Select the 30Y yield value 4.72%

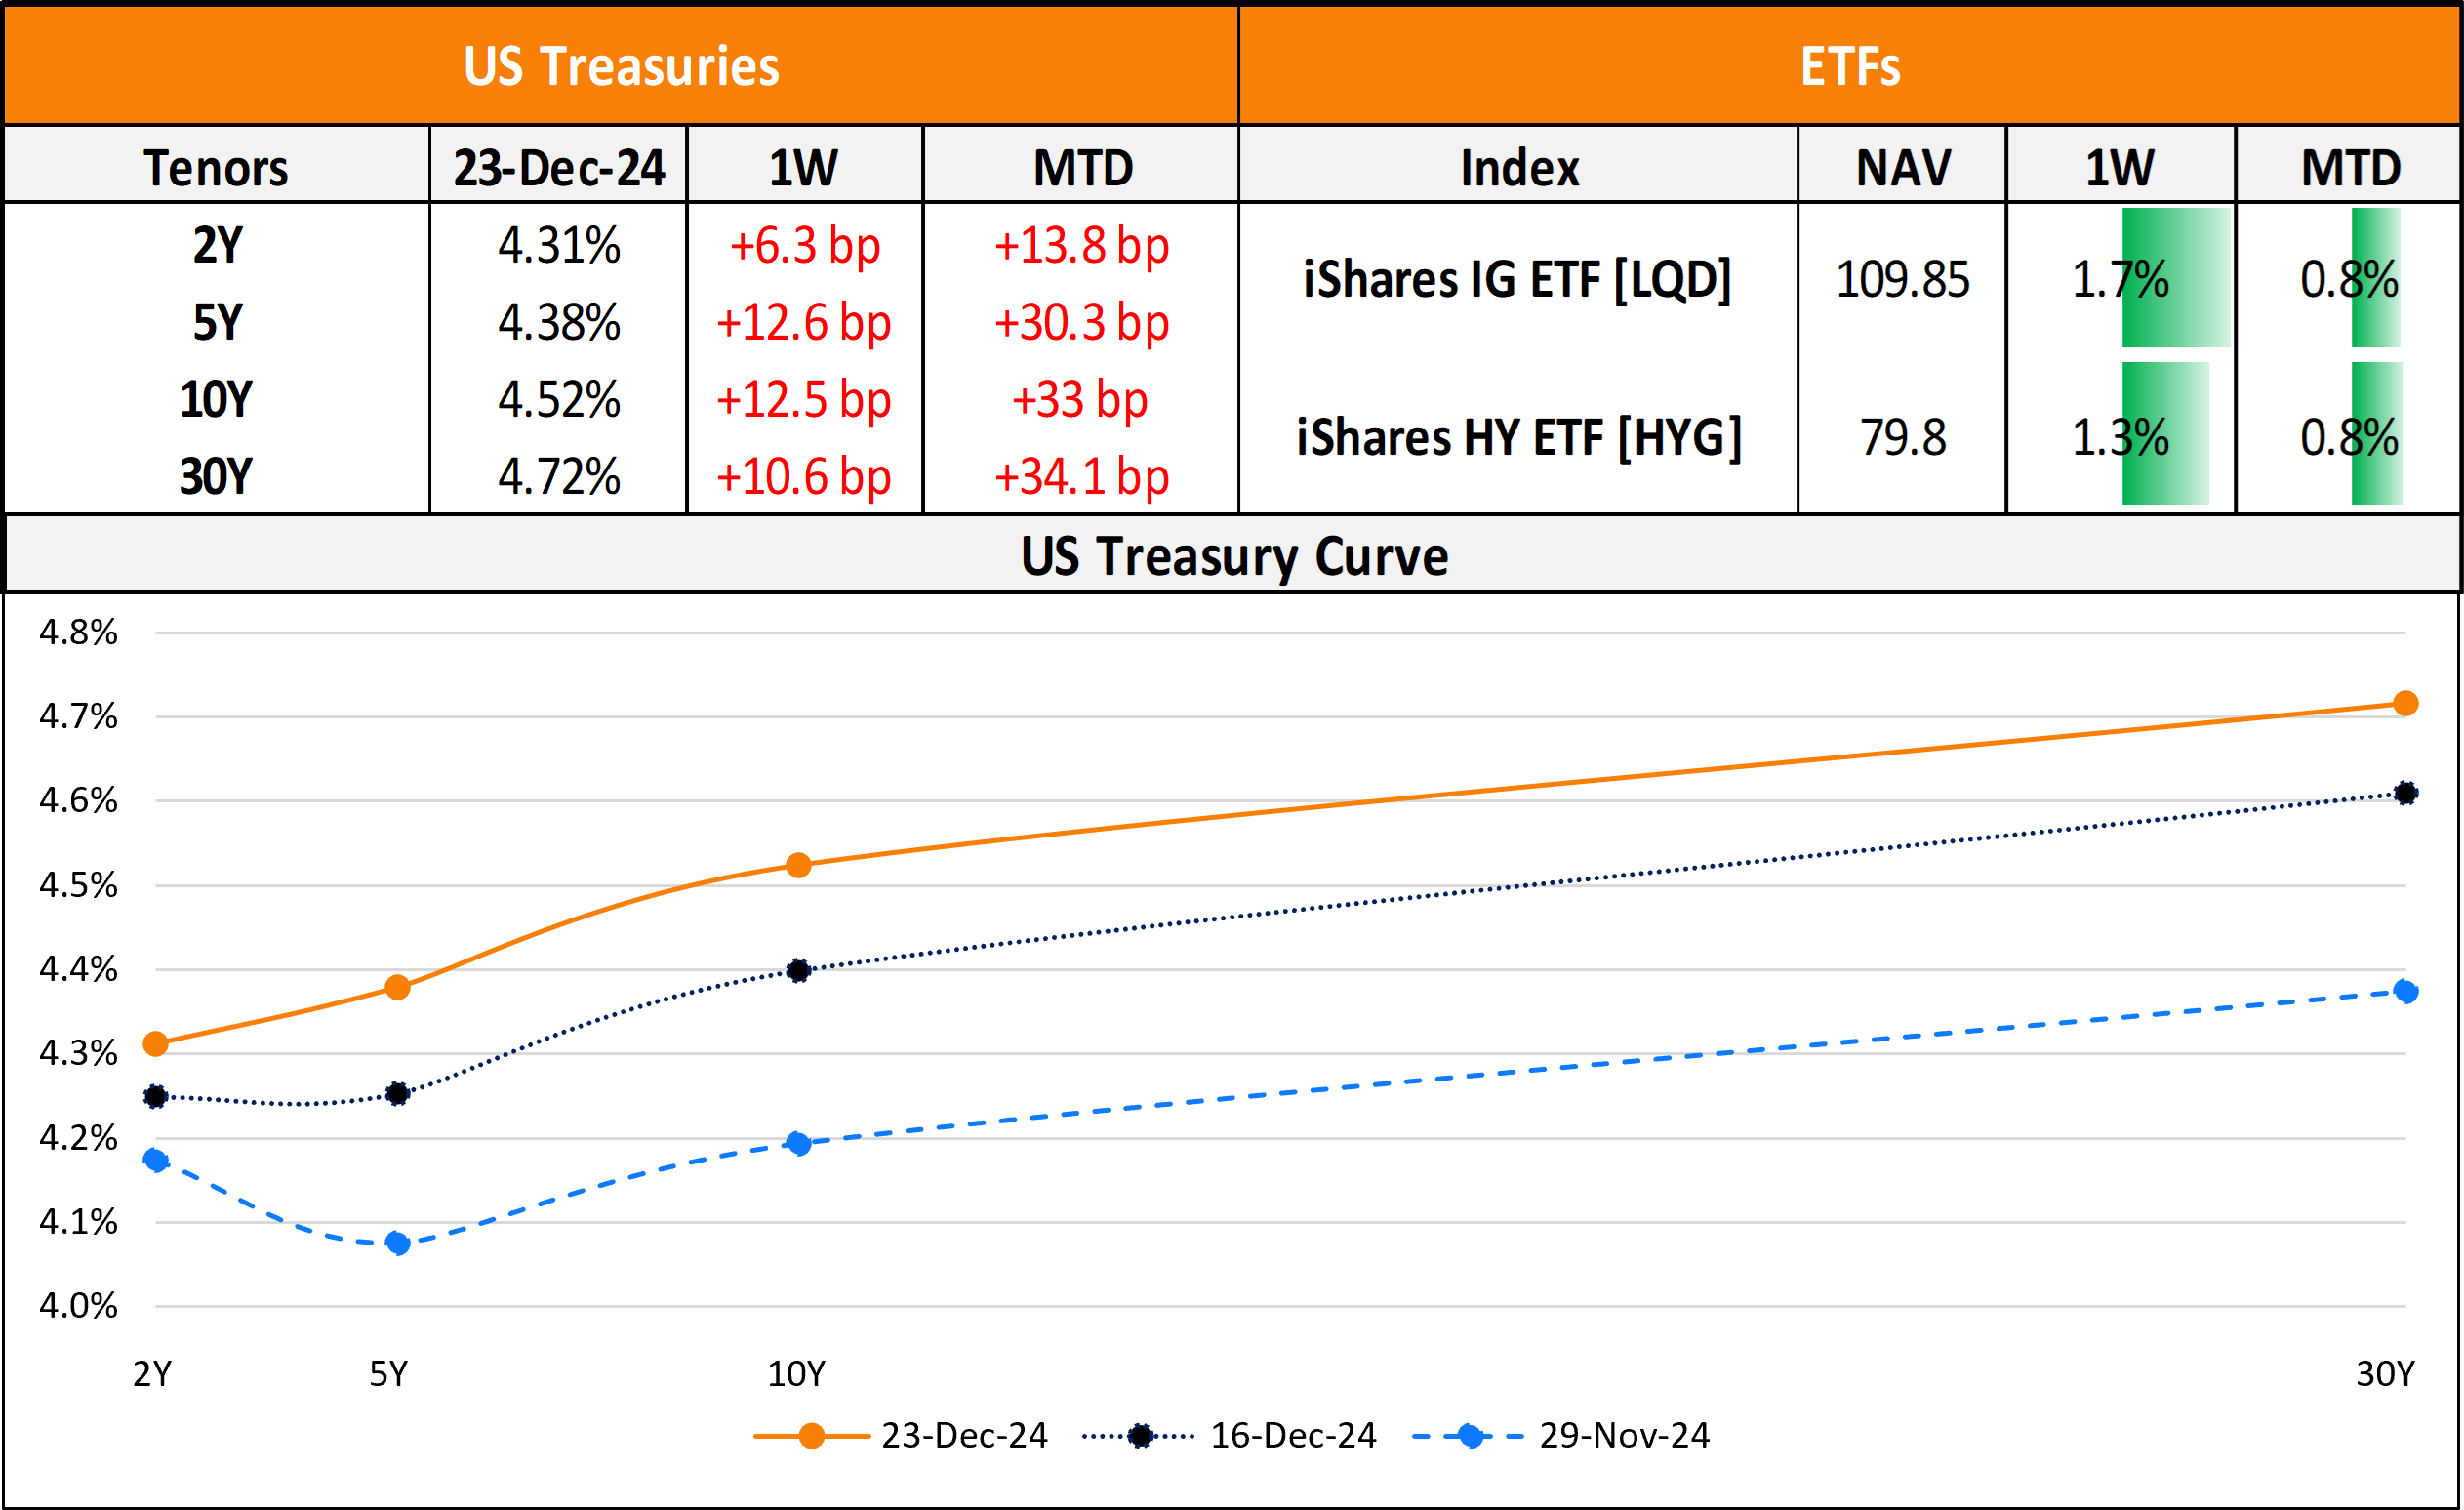point(559,476)
